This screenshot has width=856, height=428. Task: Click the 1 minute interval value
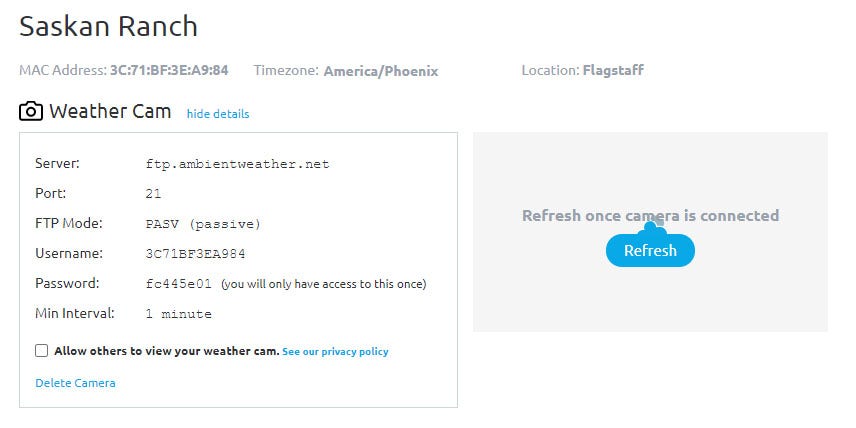(x=179, y=314)
